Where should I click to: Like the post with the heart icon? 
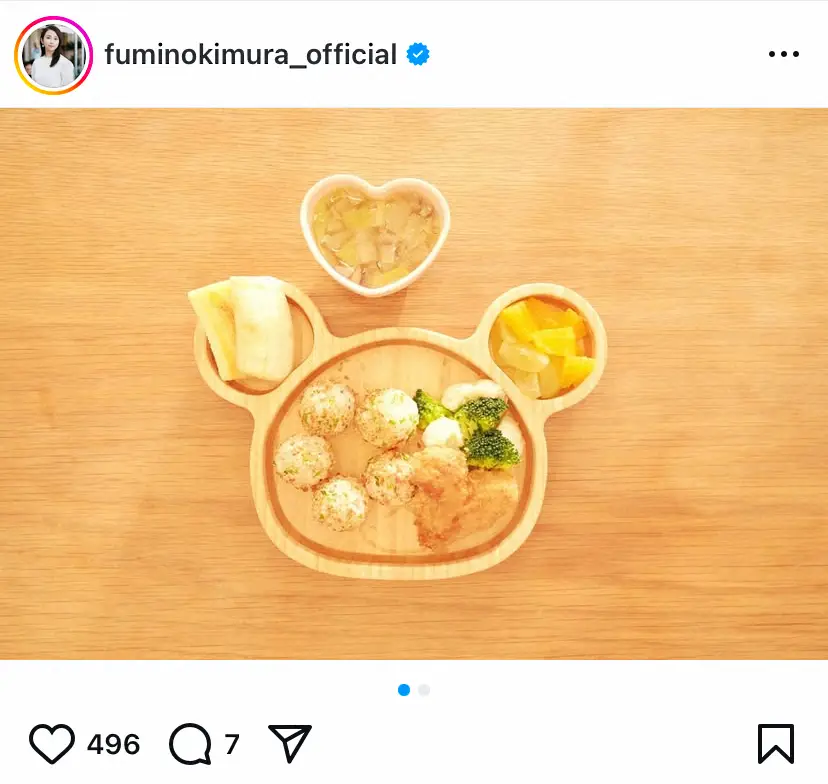coord(52,744)
